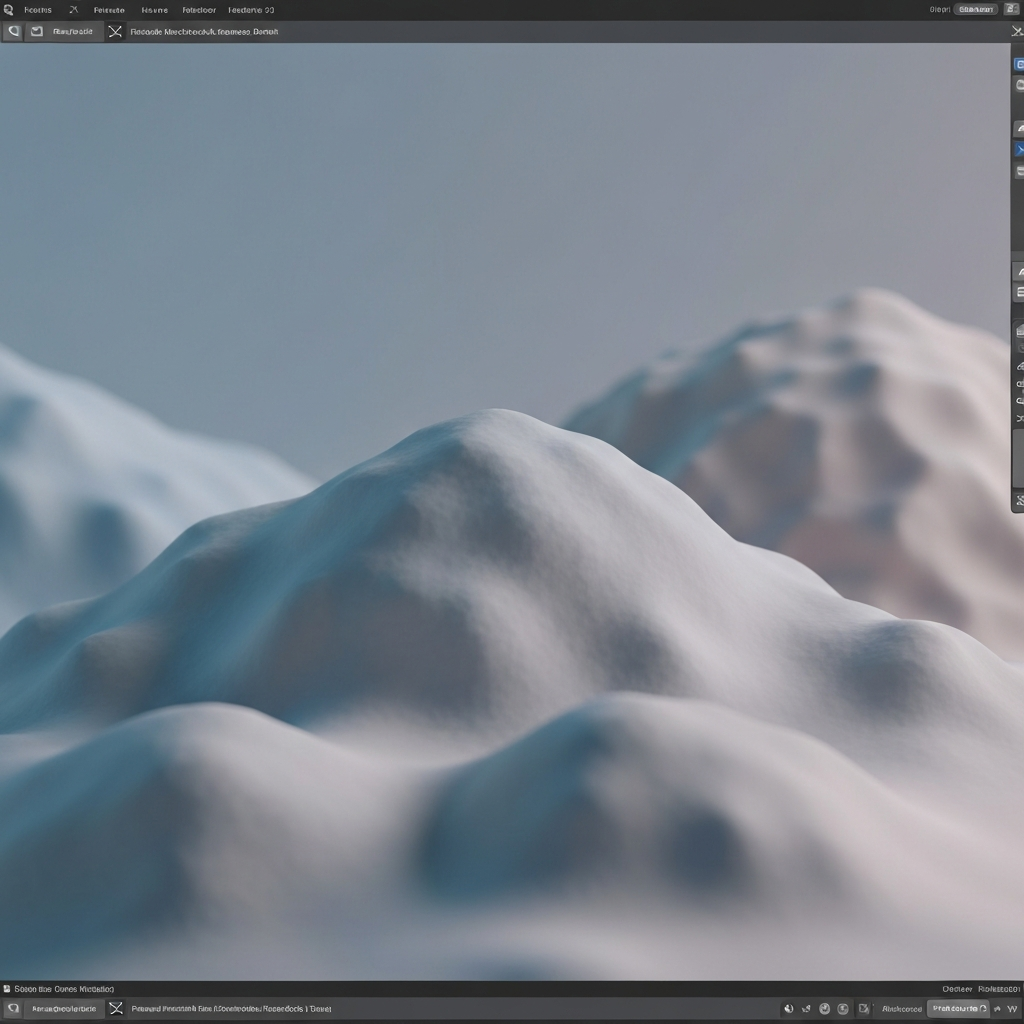Click the blue crossed-arrows icon in the right sidebar

[1019, 150]
